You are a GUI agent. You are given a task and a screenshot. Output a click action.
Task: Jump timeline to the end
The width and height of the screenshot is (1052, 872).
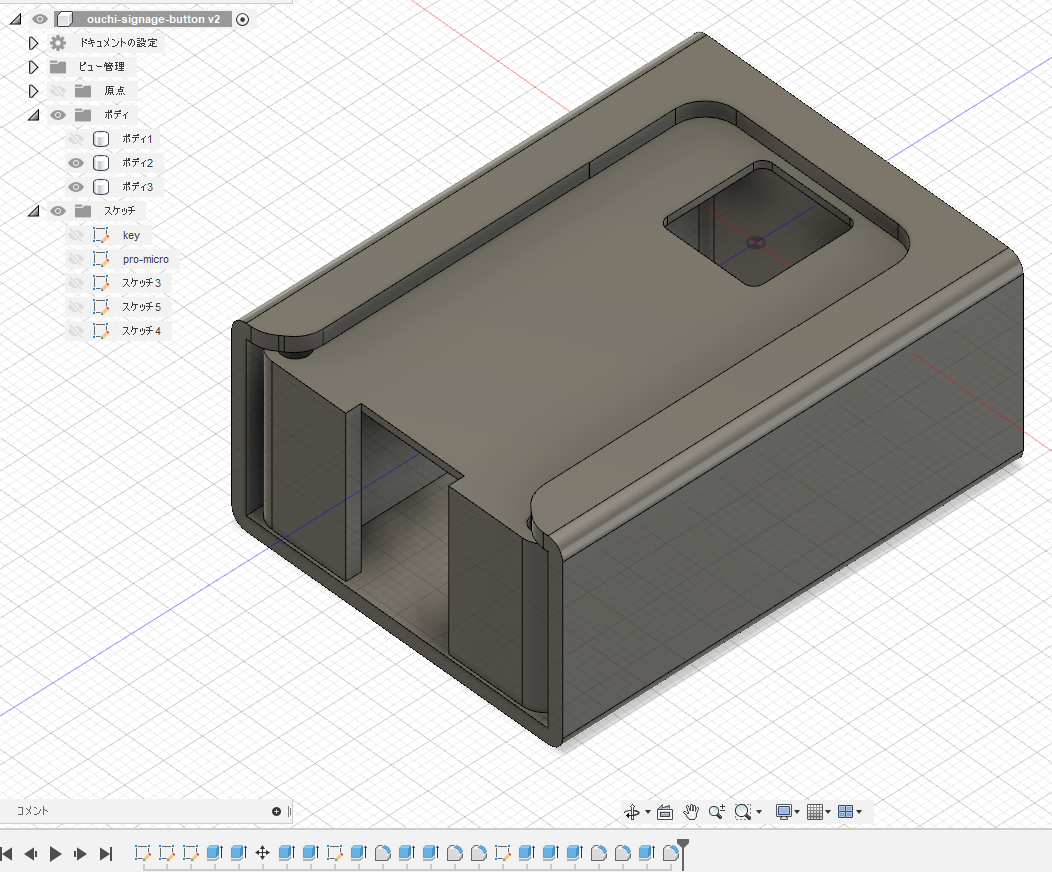click(105, 854)
